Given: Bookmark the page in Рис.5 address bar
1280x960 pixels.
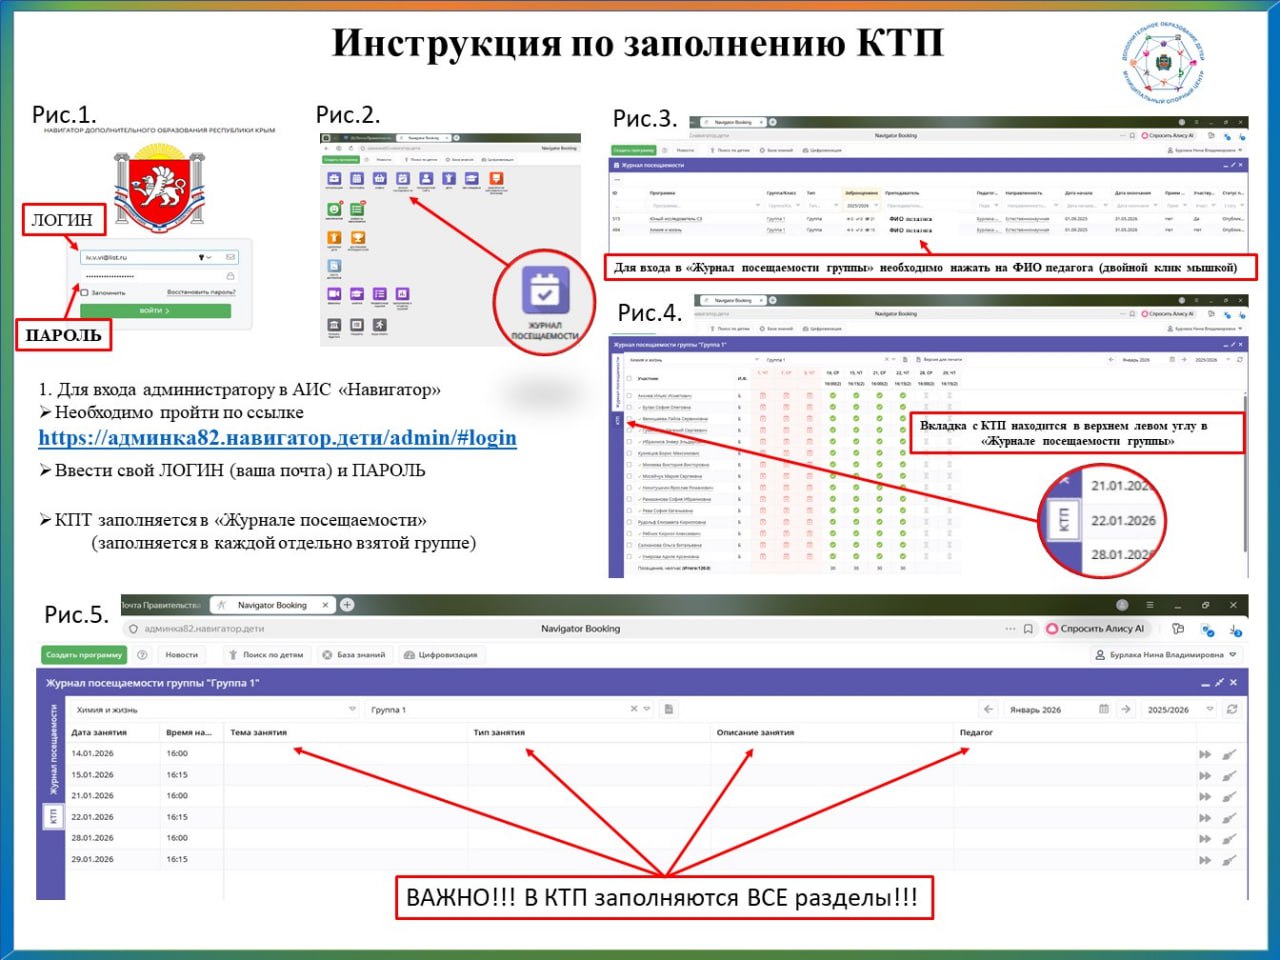Looking at the screenshot, I should [x=1028, y=629].
